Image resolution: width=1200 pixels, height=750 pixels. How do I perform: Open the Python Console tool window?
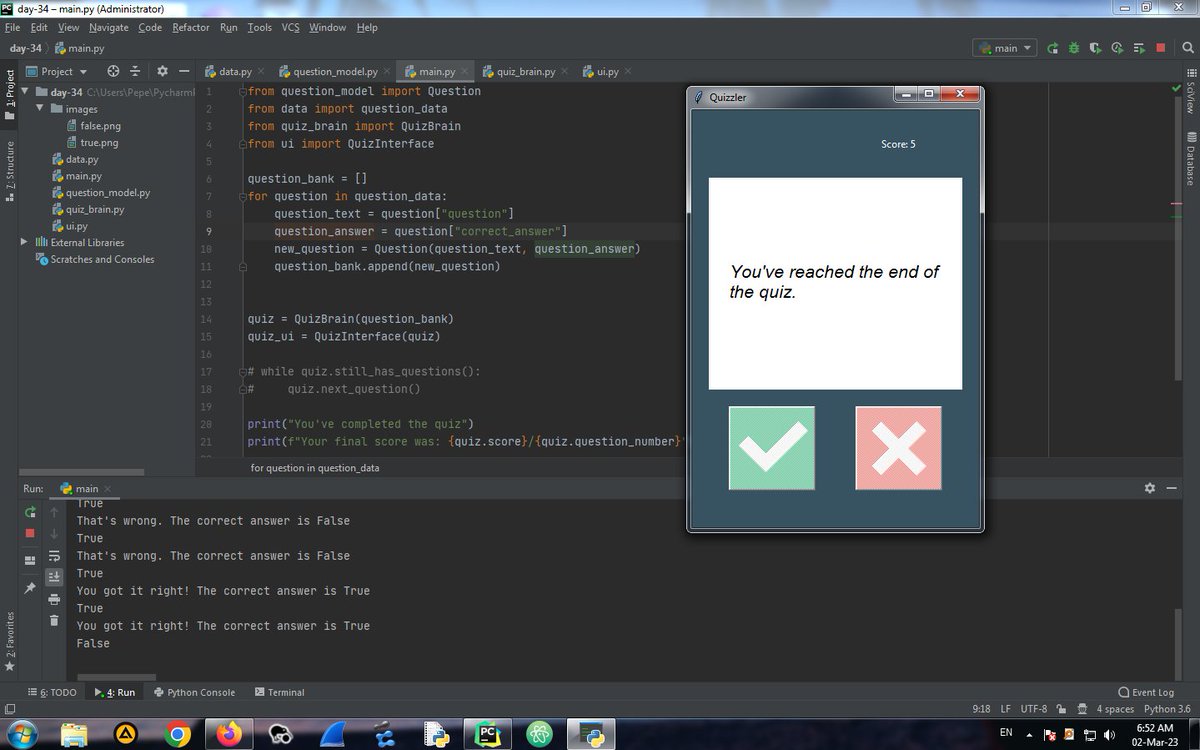(195, 692)
